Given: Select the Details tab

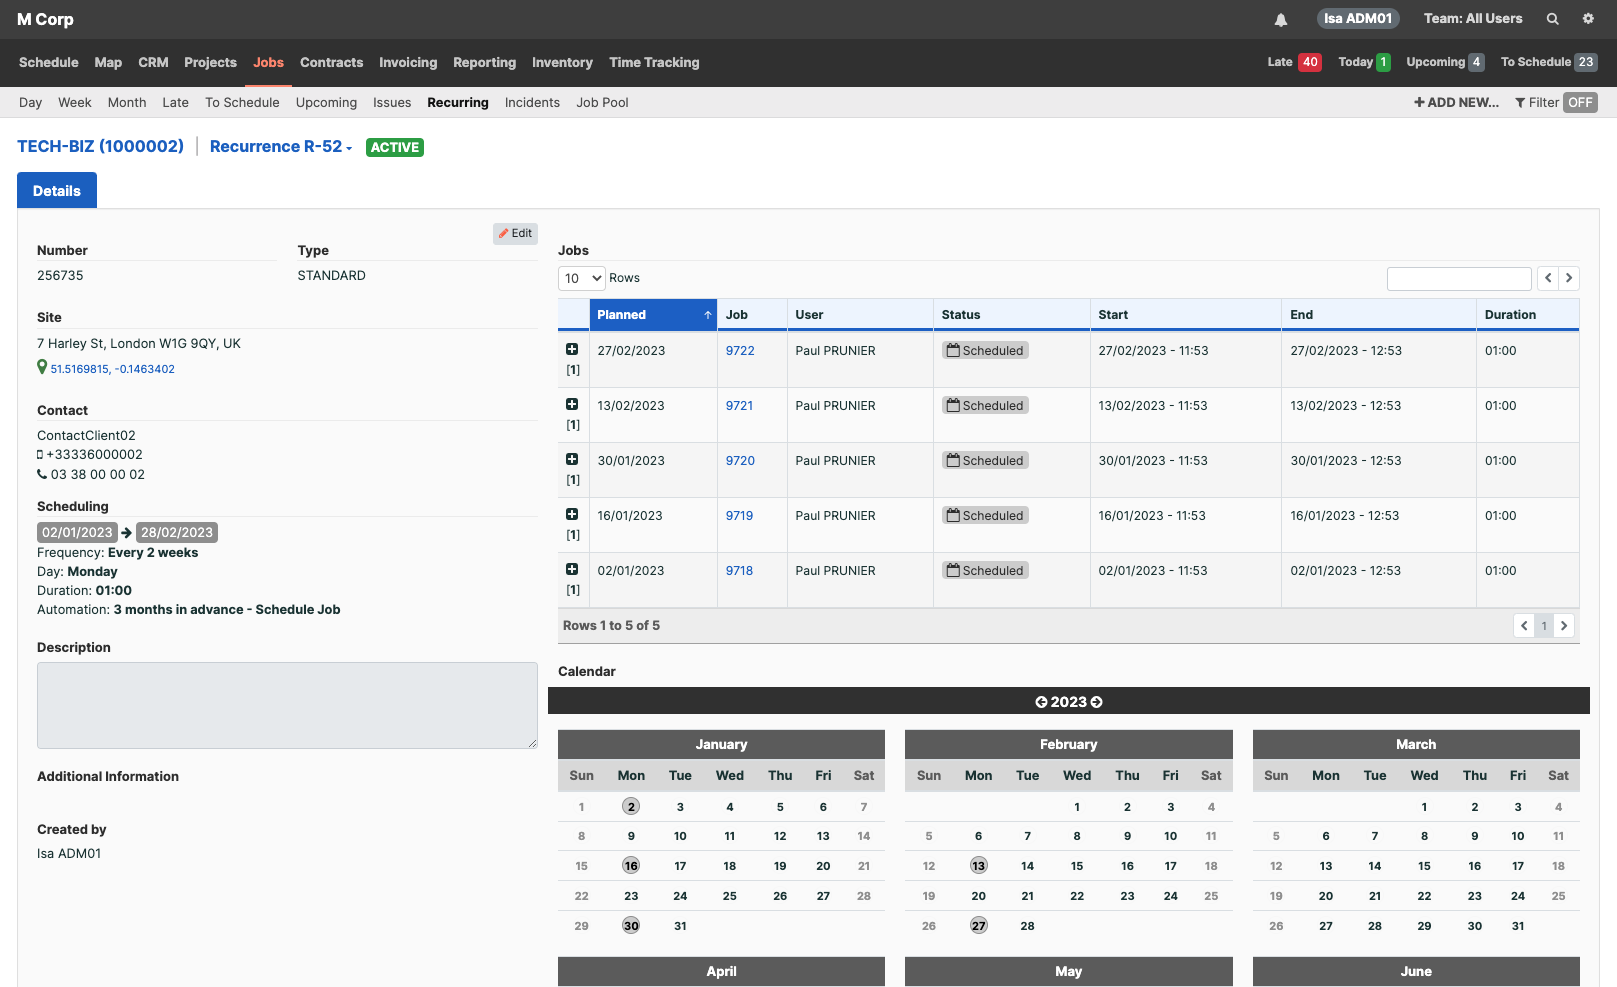Looking at the screenshot, I should (57, 190).
